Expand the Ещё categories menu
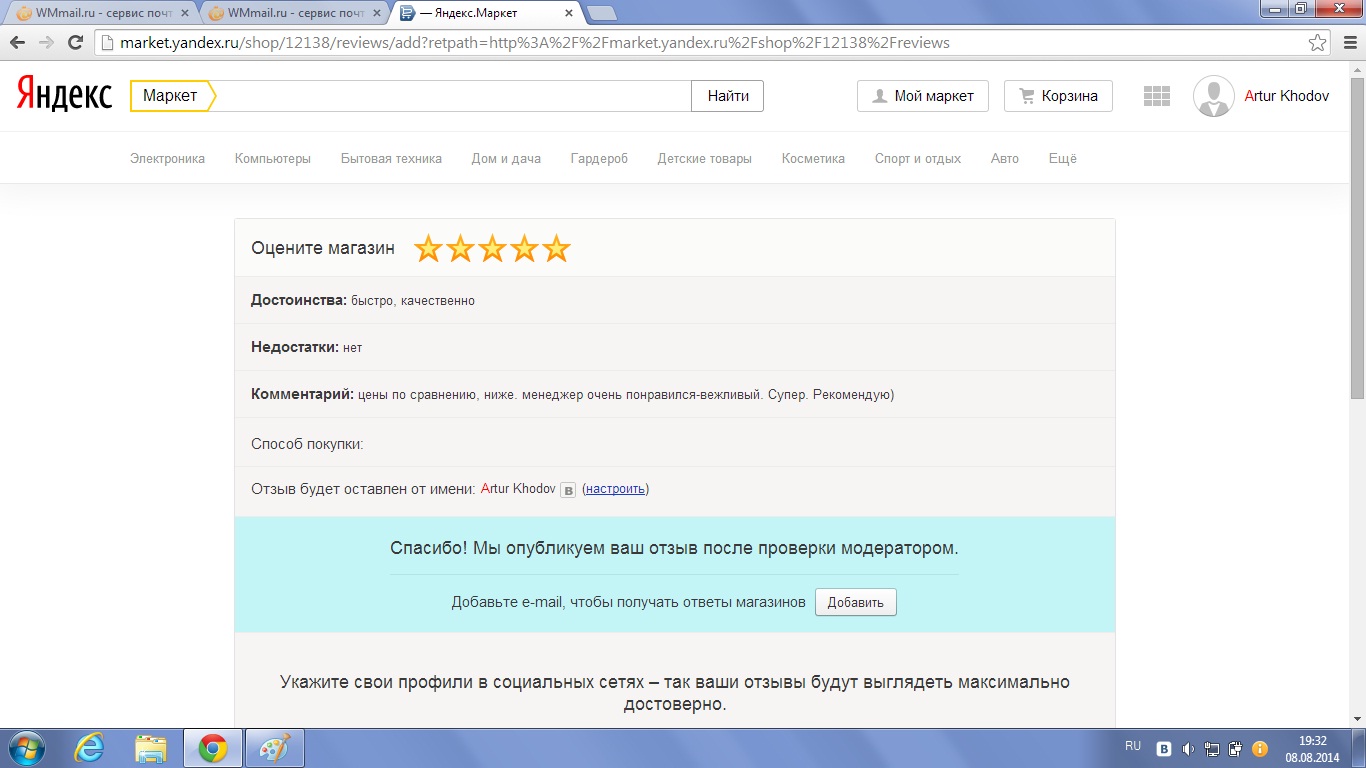Image resolution: width=1366 pixels, height=768 pixels. pos(1062,158)
